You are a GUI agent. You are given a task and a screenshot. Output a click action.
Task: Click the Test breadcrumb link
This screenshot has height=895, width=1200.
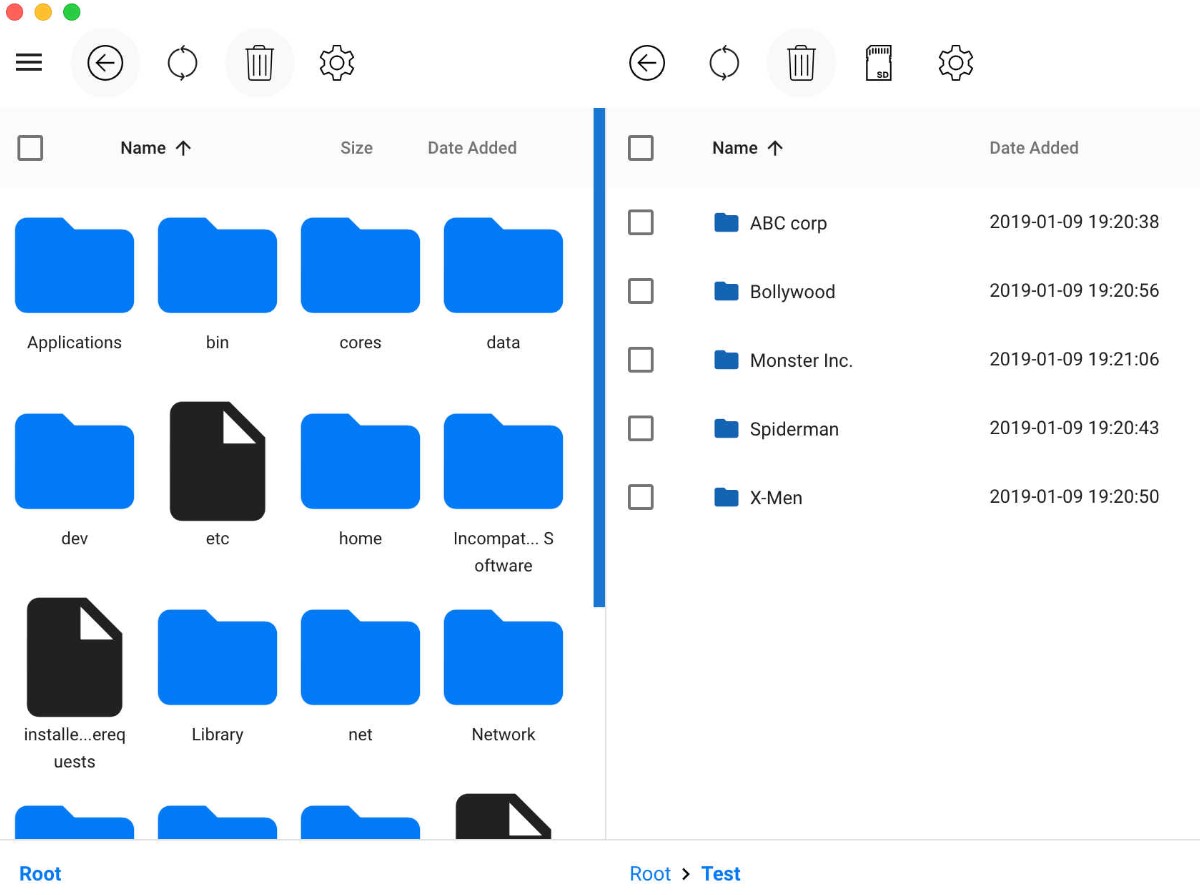721,873
